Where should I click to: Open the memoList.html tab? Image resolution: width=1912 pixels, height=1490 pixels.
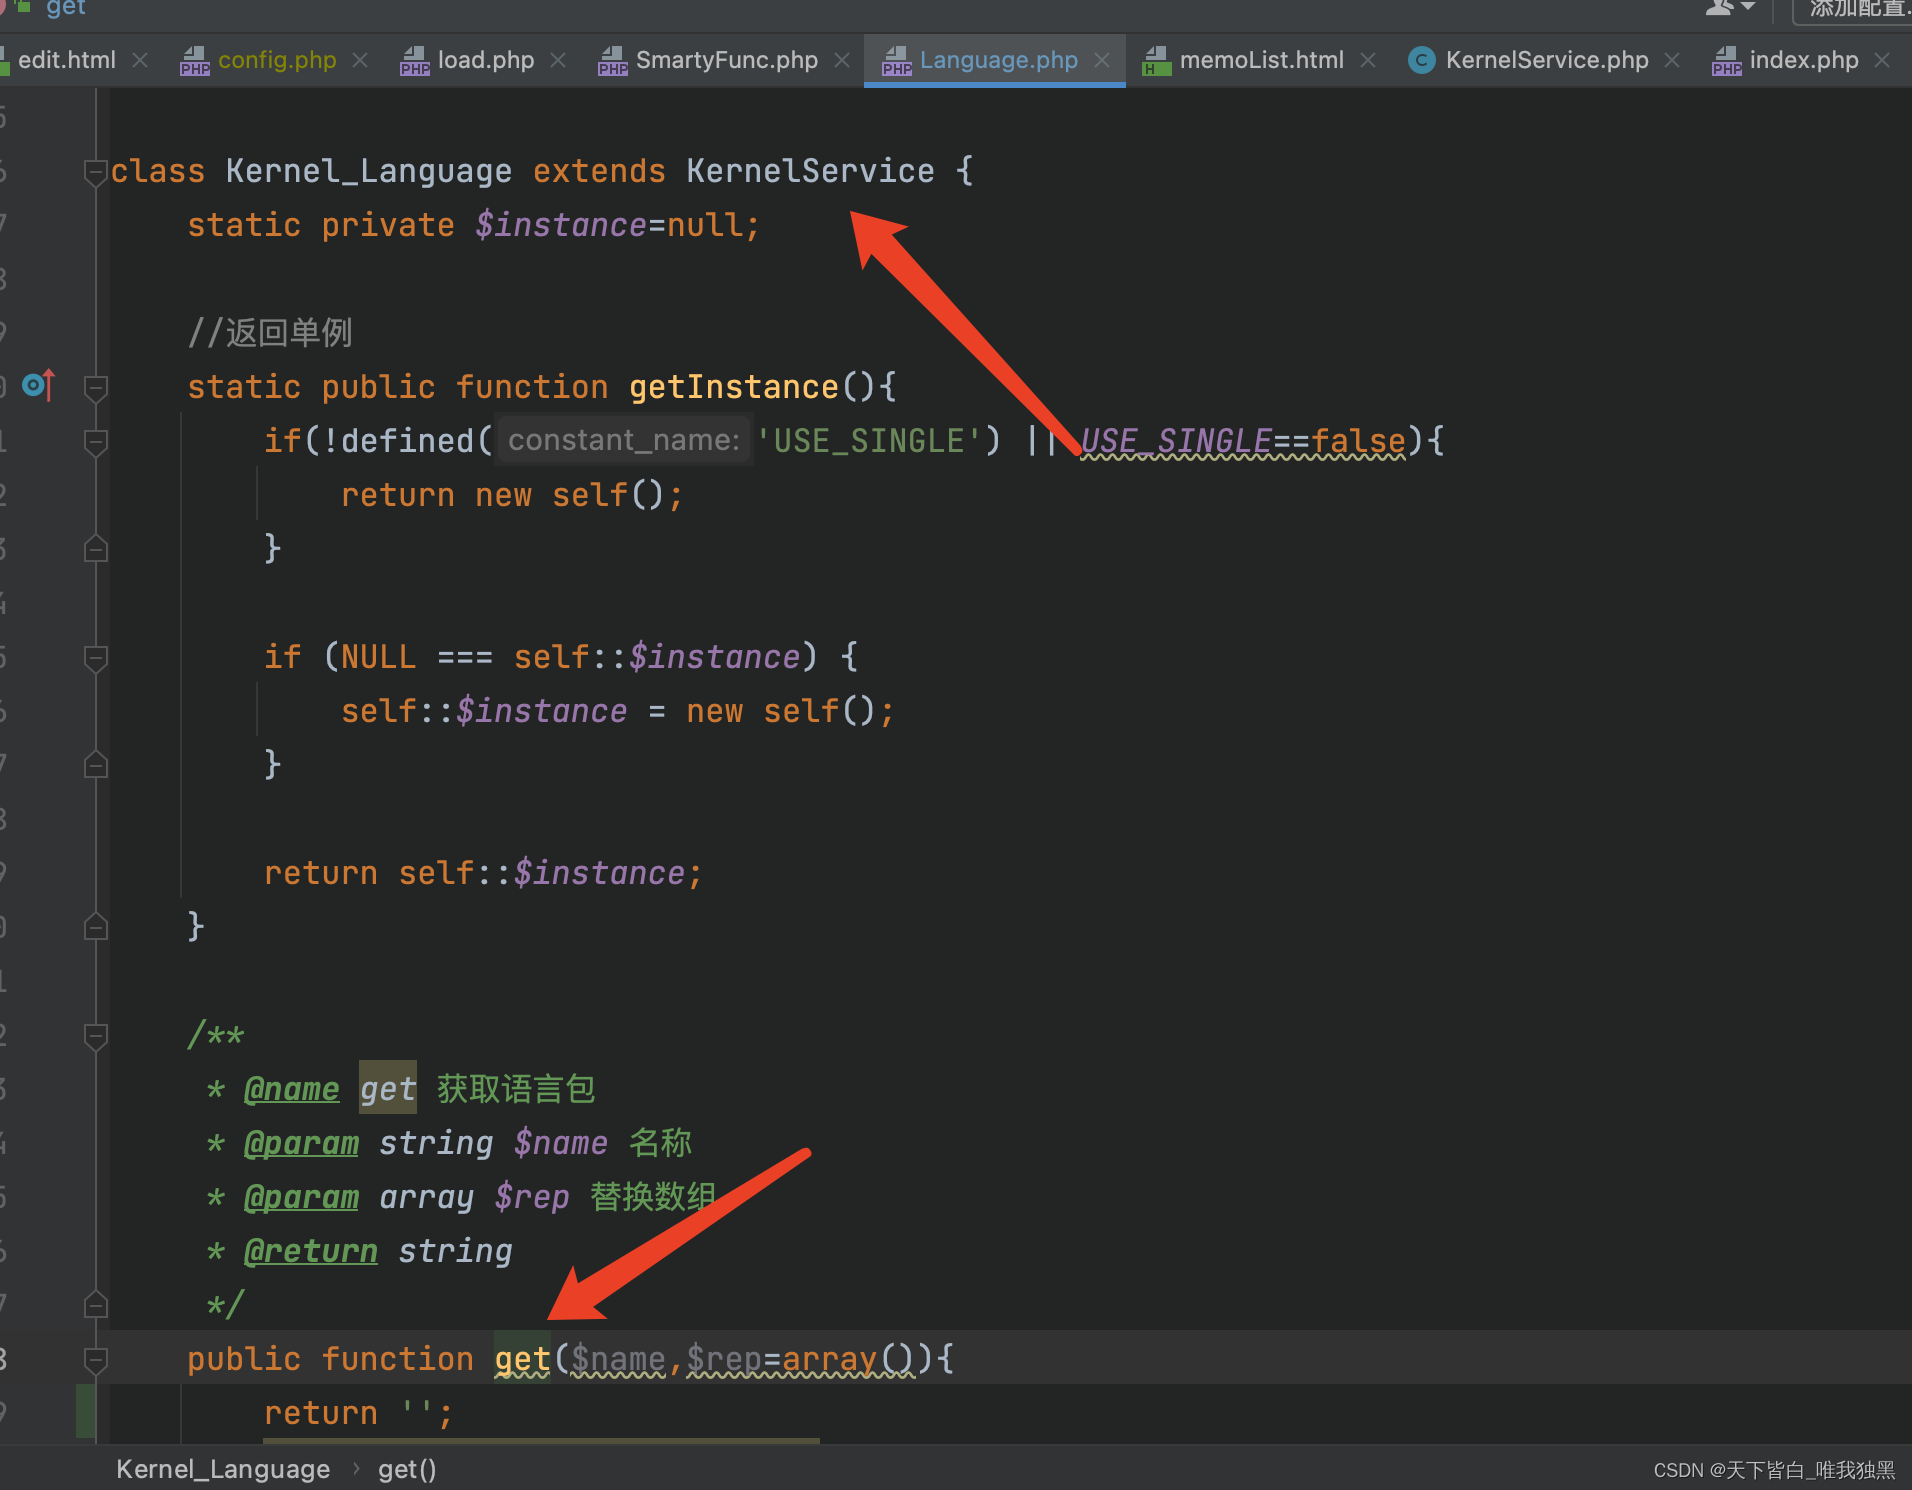pos(1262,60)
